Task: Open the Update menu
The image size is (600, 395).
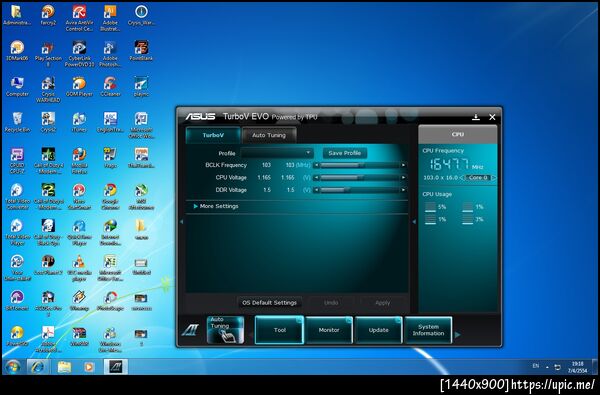Action: (378, 330)
